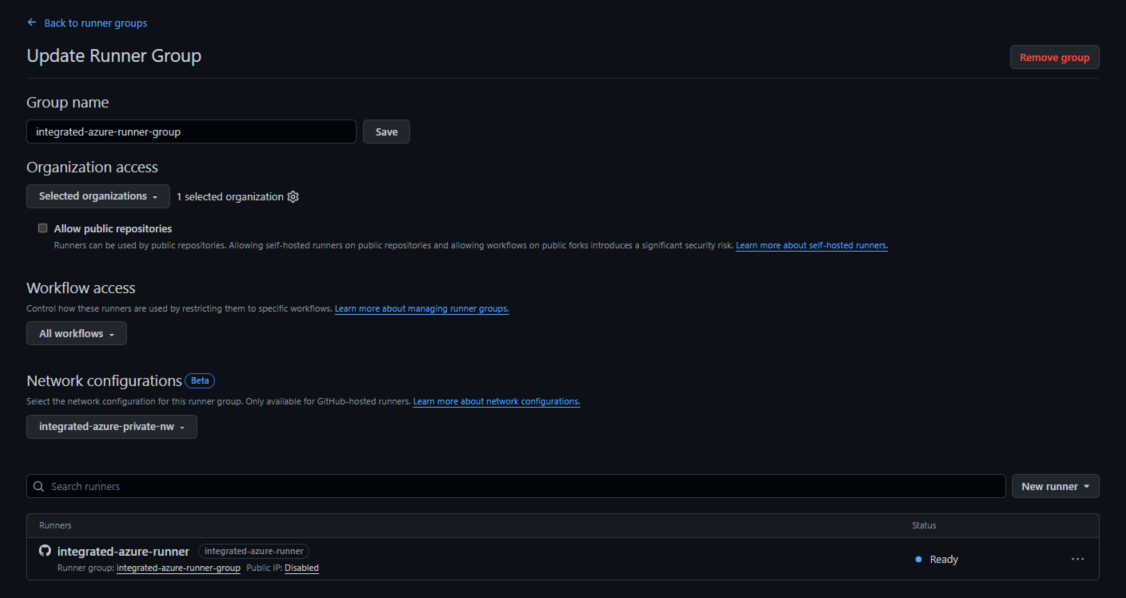Viewport: 1126px width, 598px height.
Task: Open the integrated-azure-private-nw network dropdown
Action: 111,426
